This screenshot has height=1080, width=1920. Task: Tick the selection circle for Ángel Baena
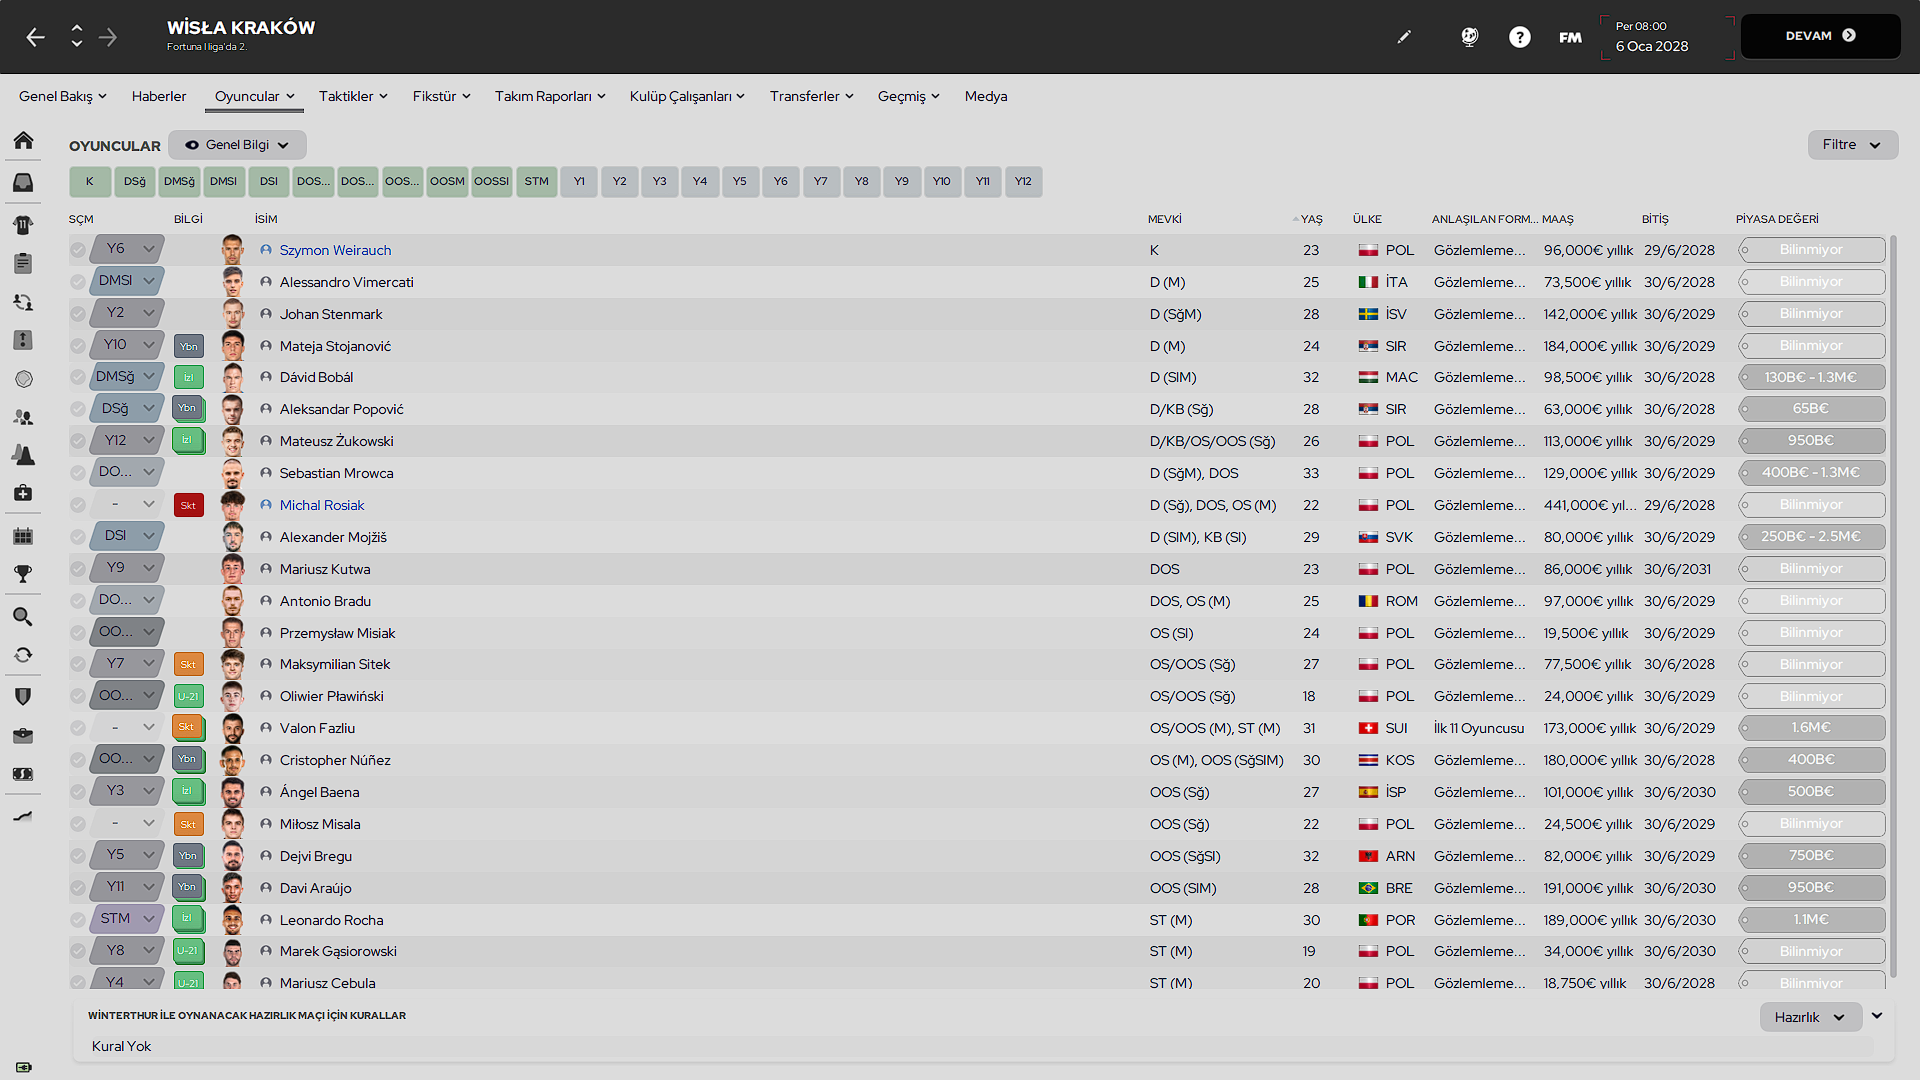pyautogui.click(x=78, y=792)
